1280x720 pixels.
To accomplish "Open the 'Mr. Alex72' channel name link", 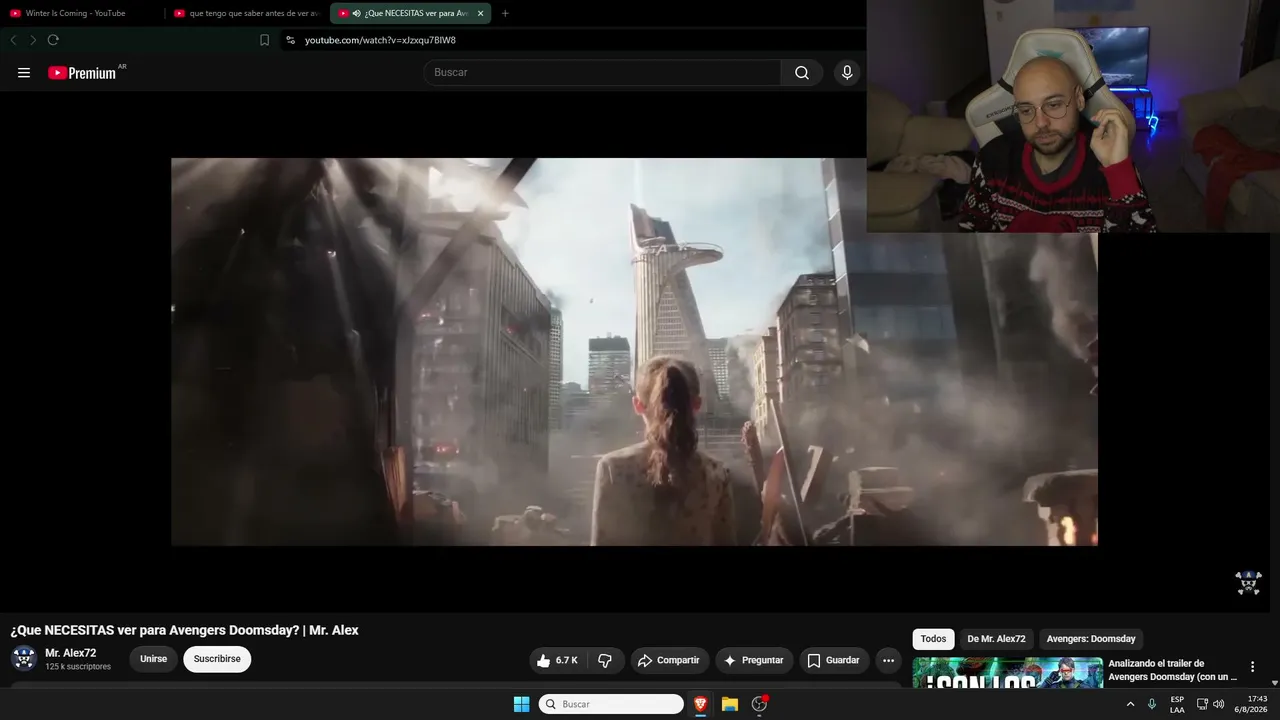I will [71, 653].
